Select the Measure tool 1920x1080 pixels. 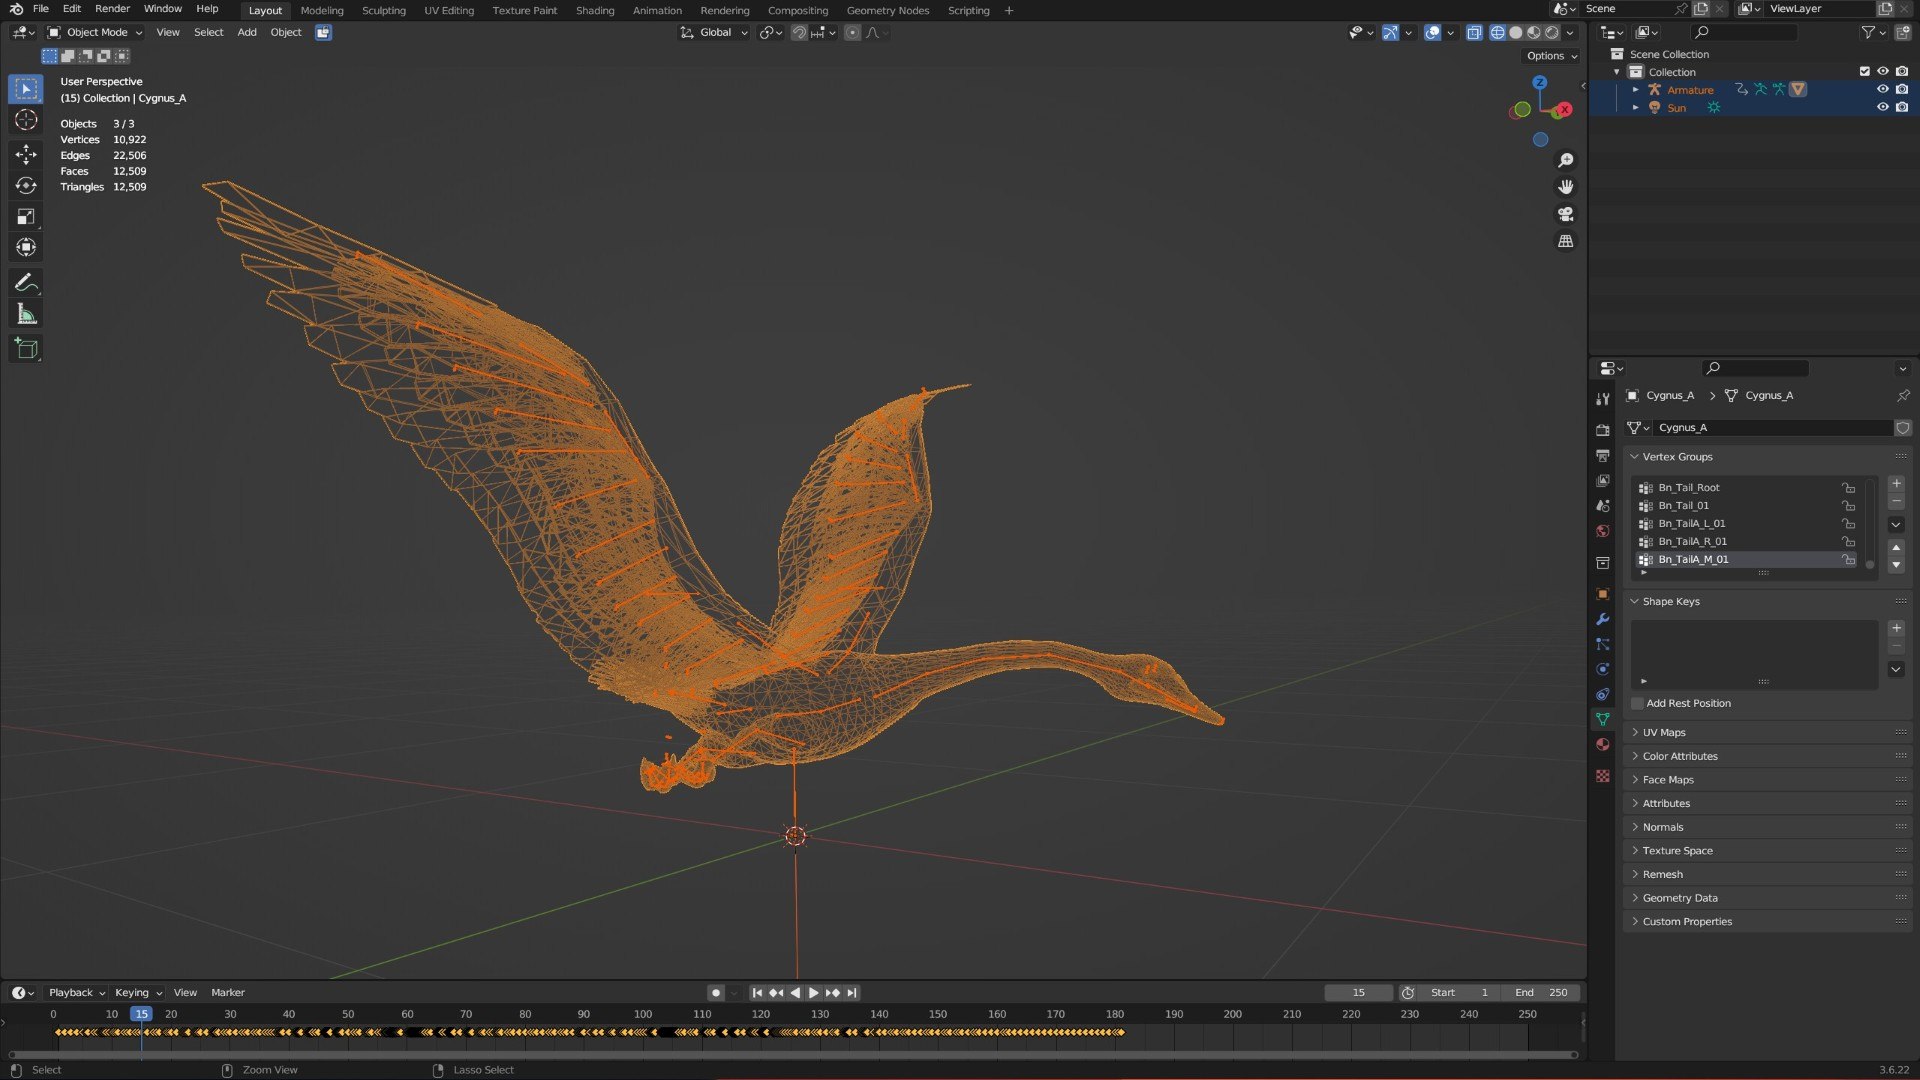(x=26, y=314)
